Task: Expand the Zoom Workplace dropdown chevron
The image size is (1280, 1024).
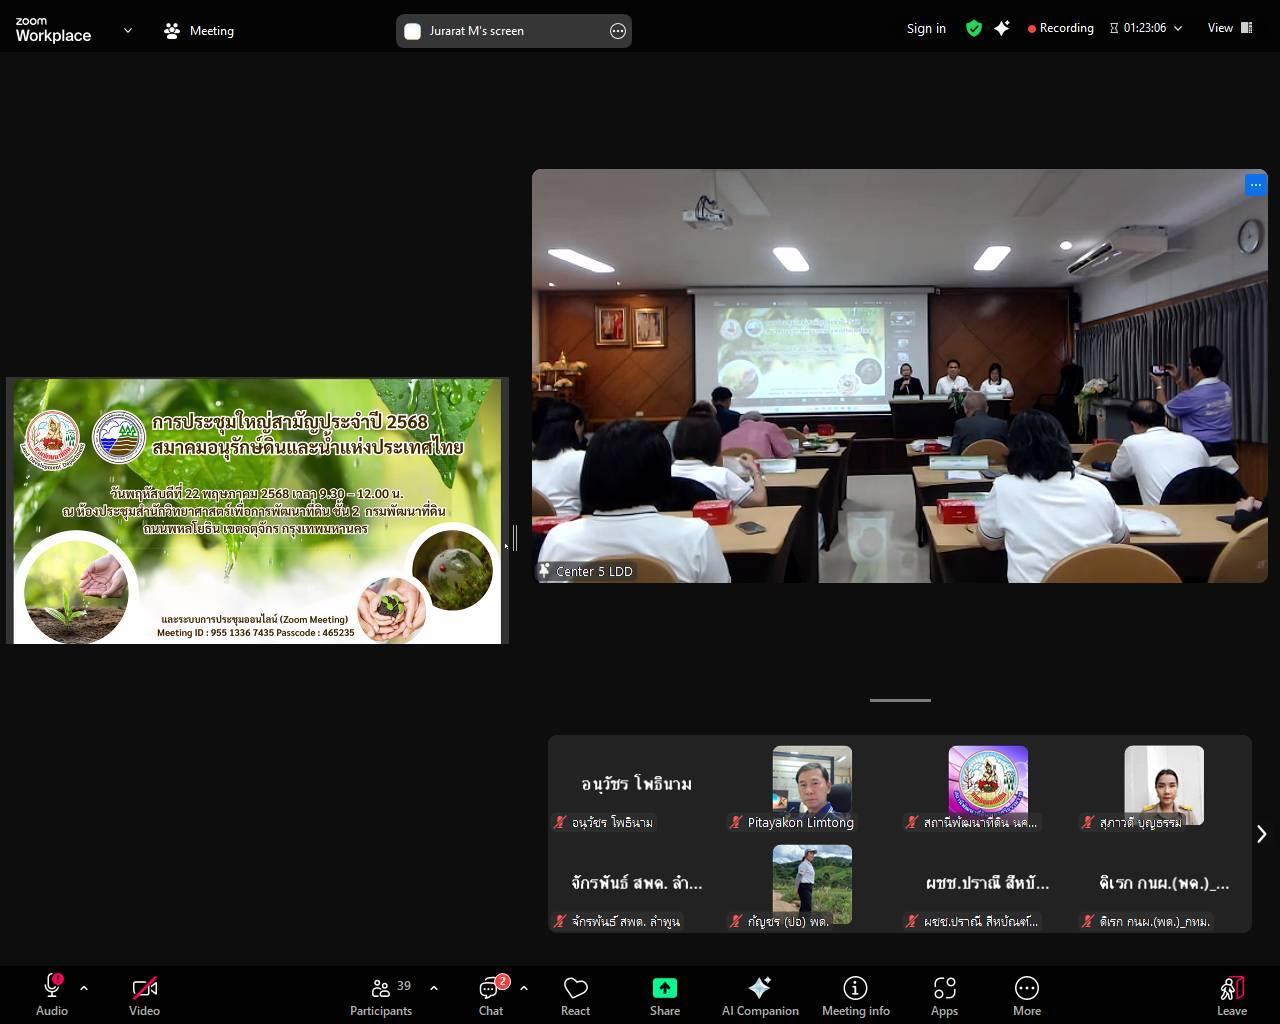Action: pyautogui.click(x=128, y=30)
